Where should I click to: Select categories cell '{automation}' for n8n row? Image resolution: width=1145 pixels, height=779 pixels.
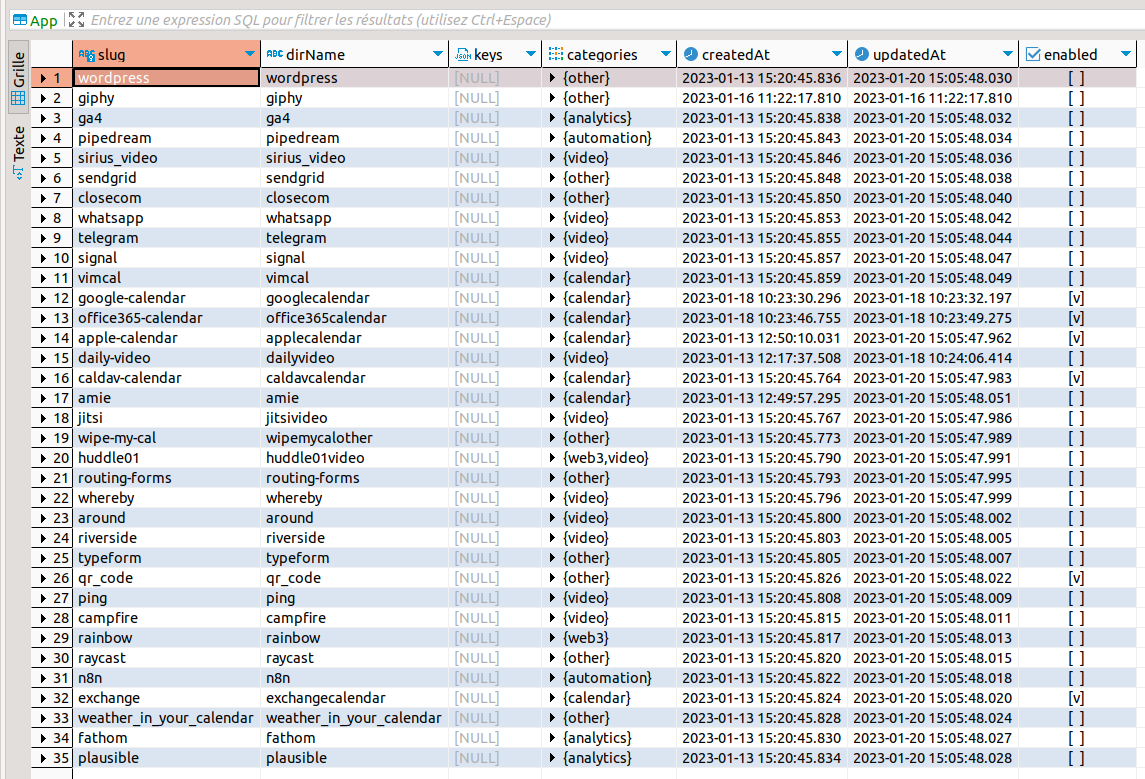(x=610, y=678)
